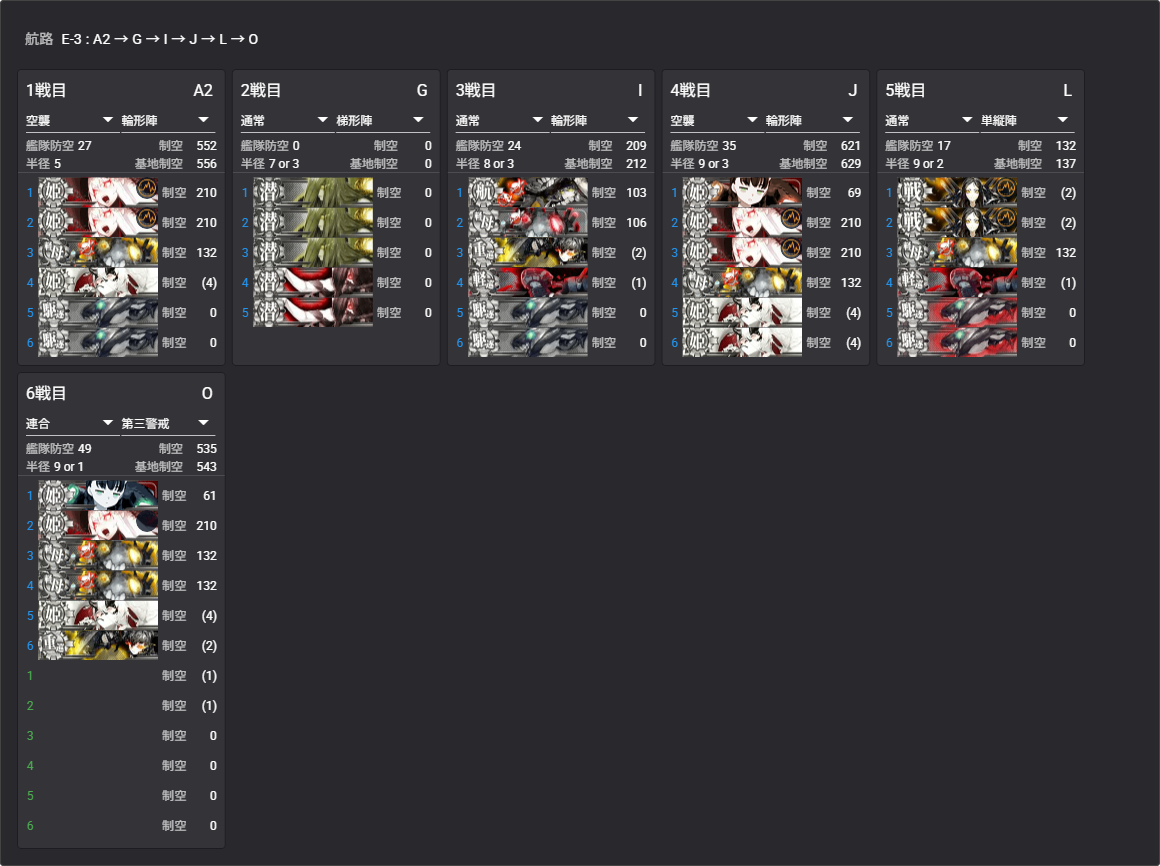The width and height of the screenshot is (1160, 866).
Task: Open the 第三警戒 formation dropdown in 6戦目
Action: pos(168,424)
